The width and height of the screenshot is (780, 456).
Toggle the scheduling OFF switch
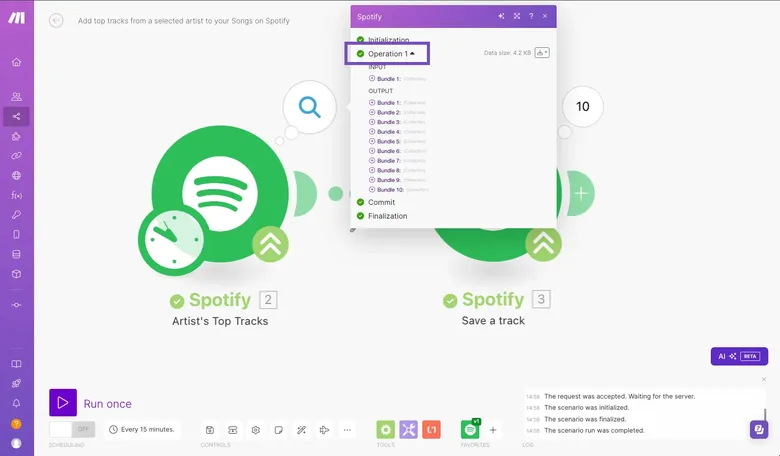pyautogui.click(x=72, y=429)
